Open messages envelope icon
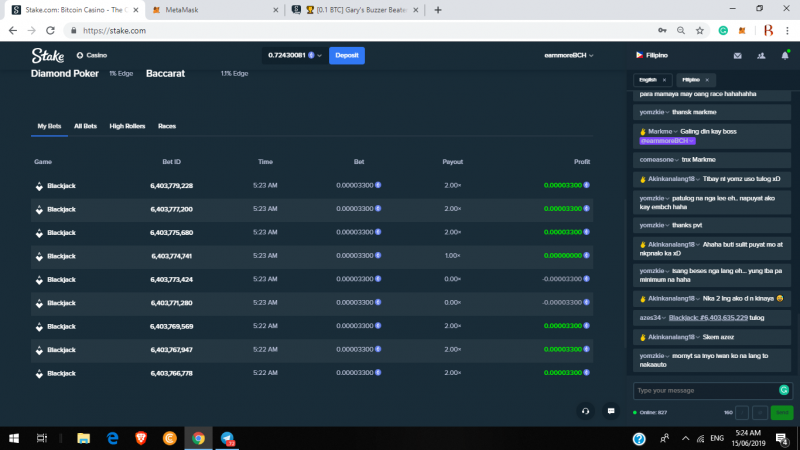This screenshot has height=450, width=800. tap(738, 56)
